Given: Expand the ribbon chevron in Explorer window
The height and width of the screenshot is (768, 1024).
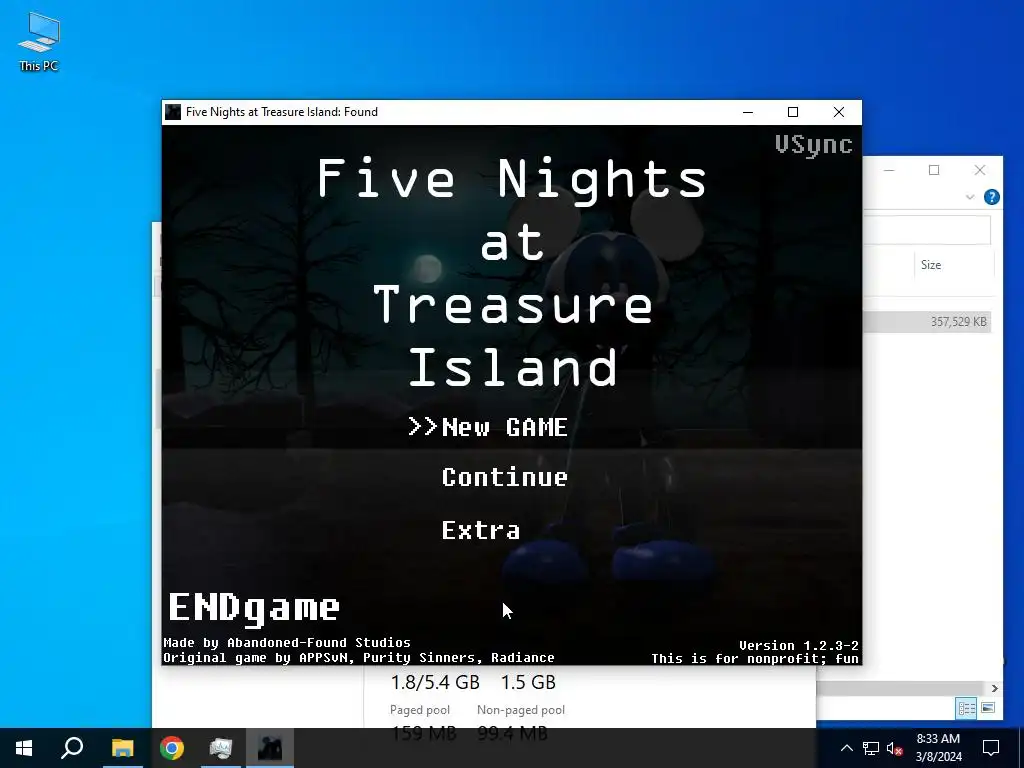Looking at the screenshot, I should coord(970,197).
